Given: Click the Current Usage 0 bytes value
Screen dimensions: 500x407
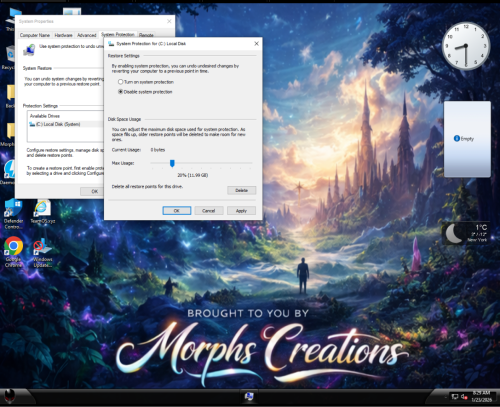Looking at the screenshot, I should (158, 150).
